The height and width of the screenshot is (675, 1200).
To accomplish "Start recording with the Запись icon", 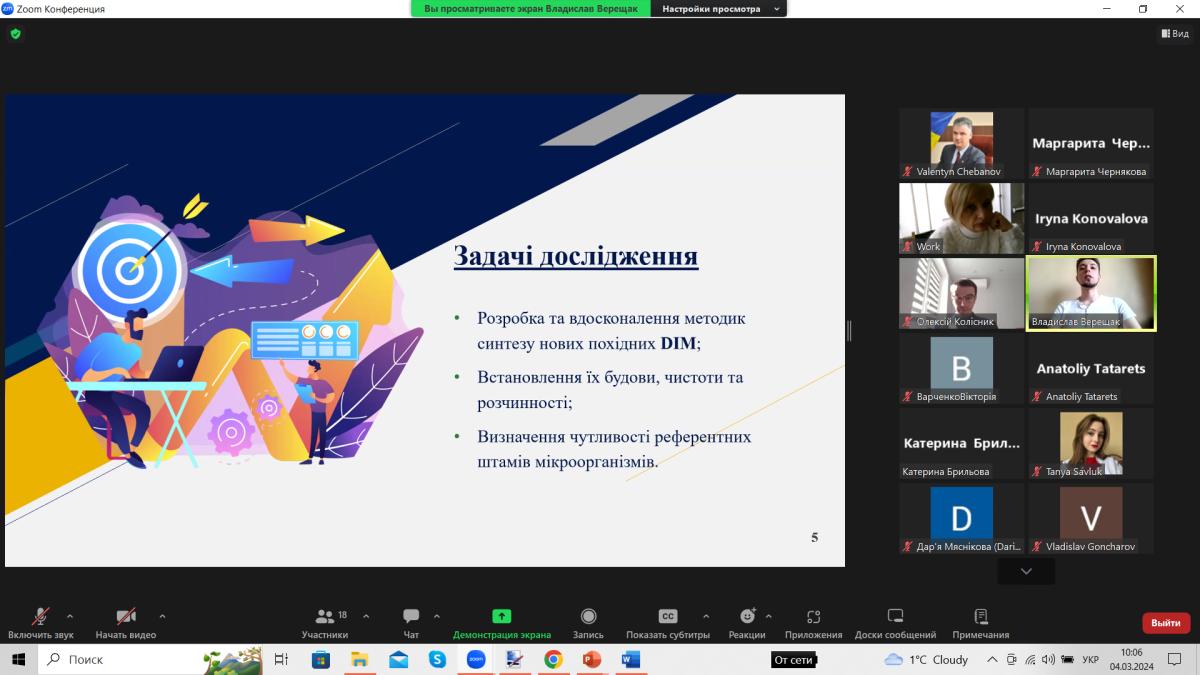I will (x=588, y=617).
